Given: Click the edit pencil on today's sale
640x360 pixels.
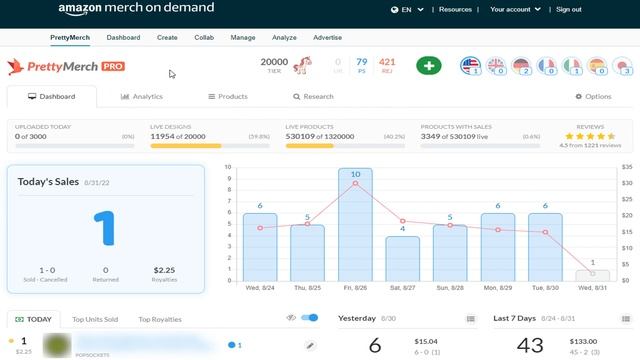Looking at the screenshot, I should 310,346.
